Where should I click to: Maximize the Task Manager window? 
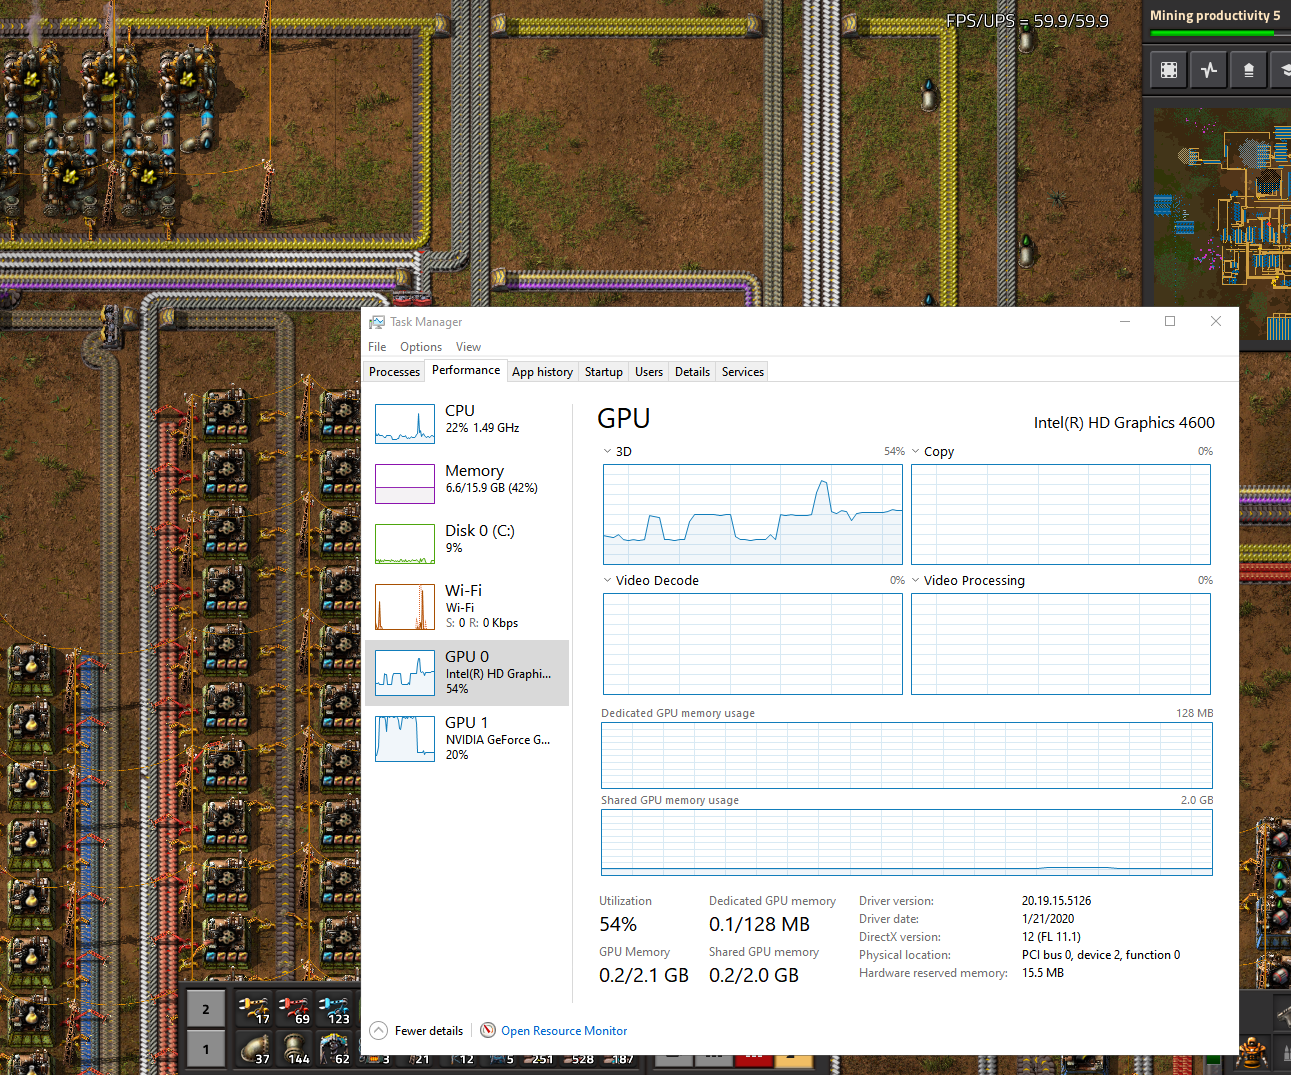(1170, 321)
